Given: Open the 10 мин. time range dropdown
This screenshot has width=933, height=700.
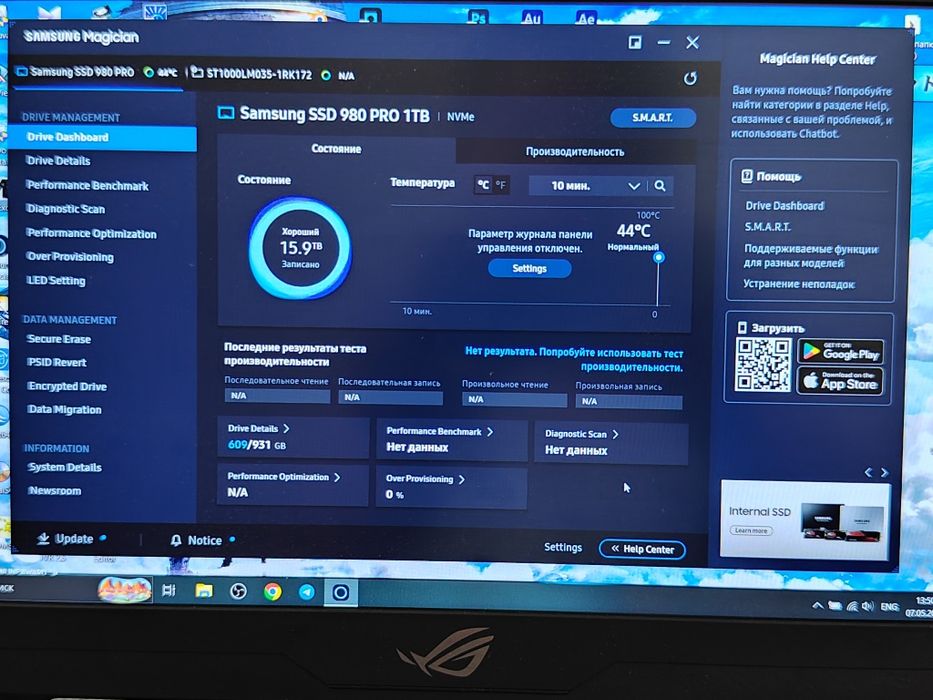Looking at the screenshot, I should 587,186.
